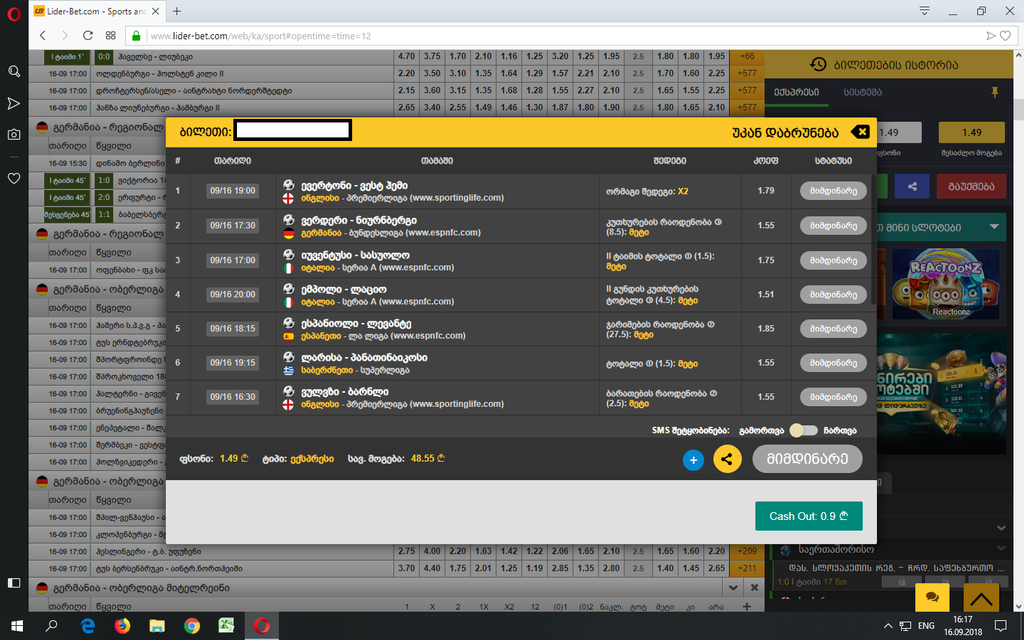Send page to My Flow from address bar

(x=991, y=36)
